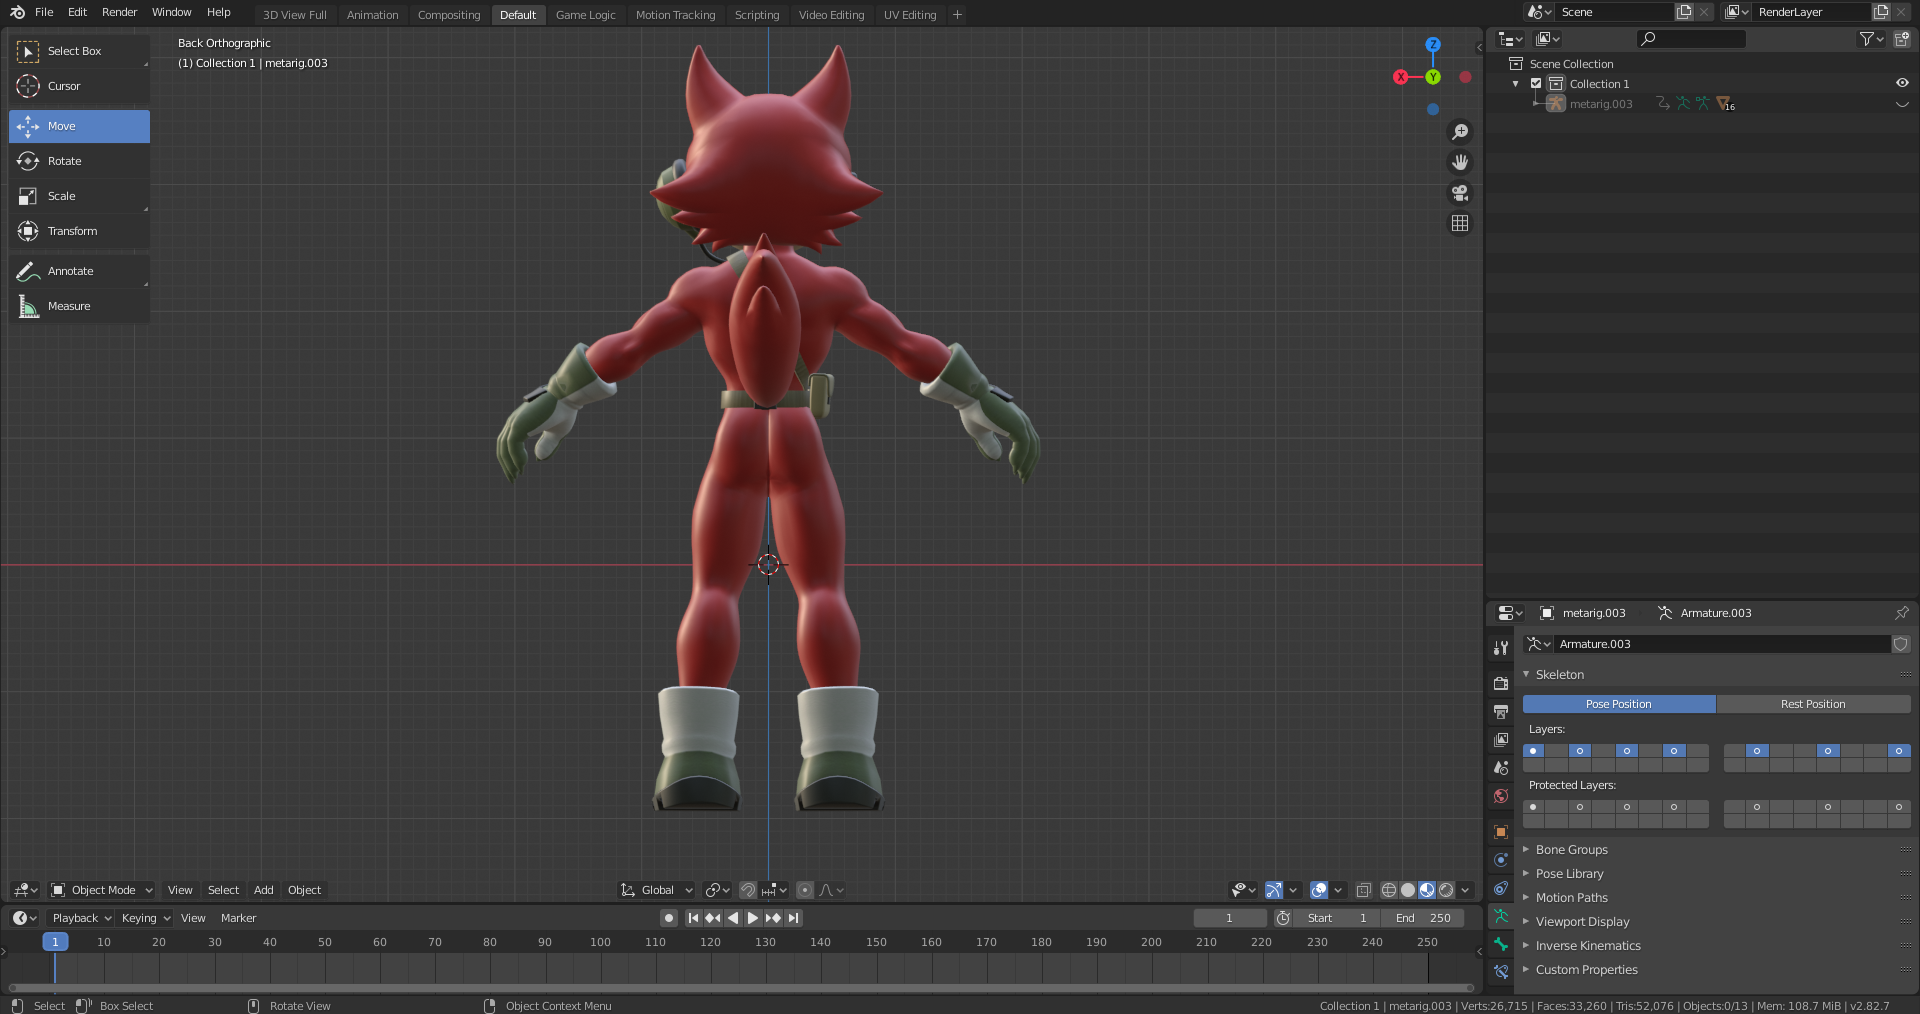Open Global orientation dropdown
The image size is (1920, 1014).
[656, 890]
